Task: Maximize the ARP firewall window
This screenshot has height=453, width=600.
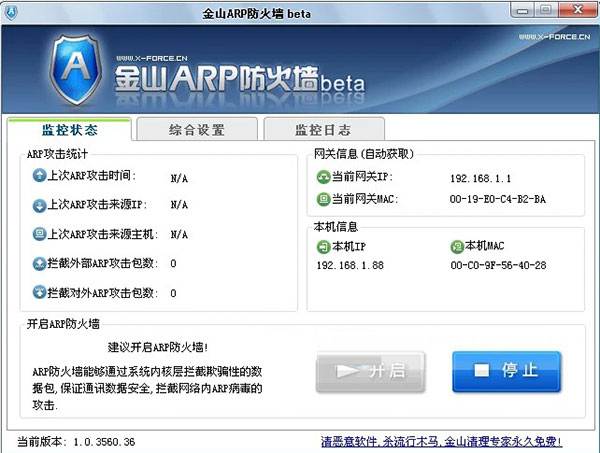Action: pyautogui.click(x=546, y=10)
